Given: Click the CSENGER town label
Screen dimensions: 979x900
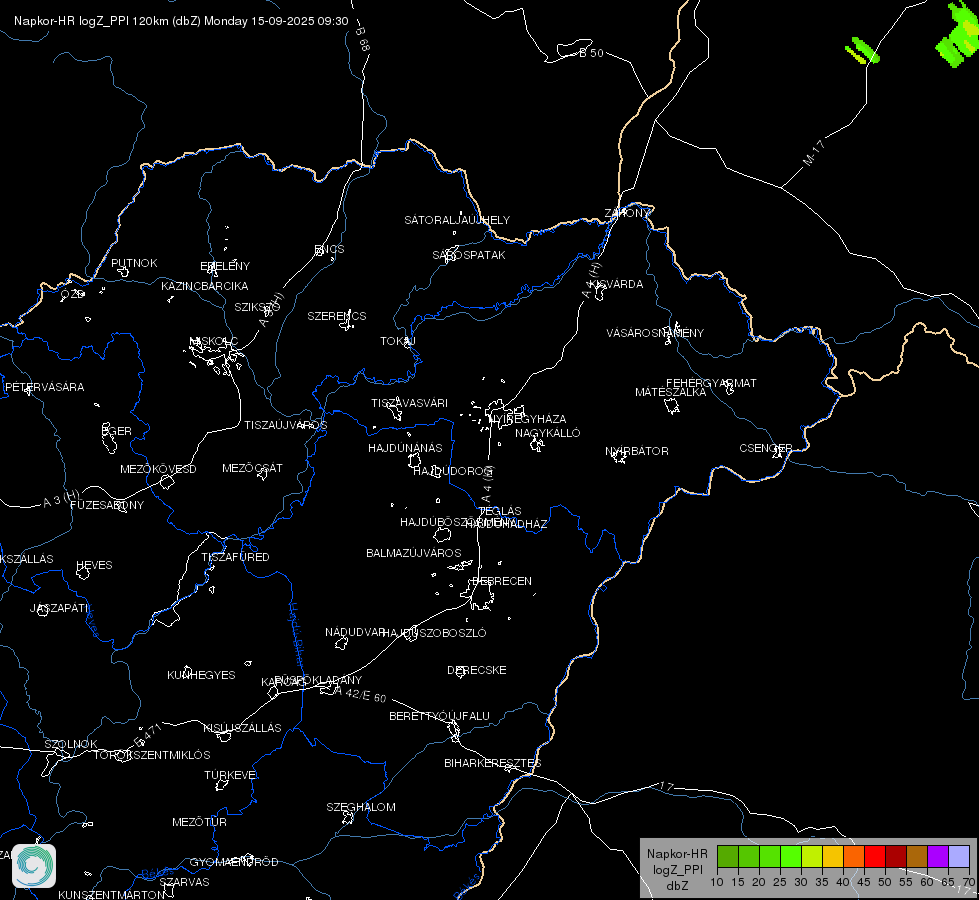Looking at the screenshot, I should [x=765, y=448].
